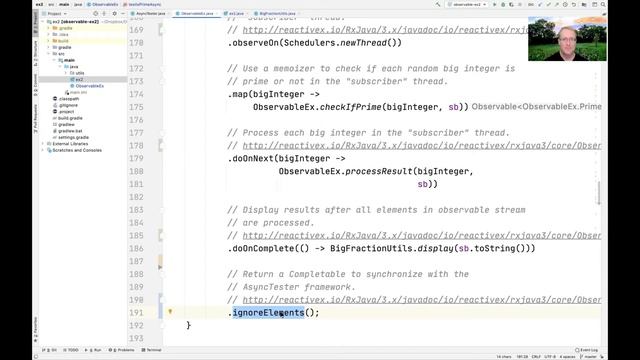Toggle the Project tool window side tab

pyautogui.click(x=36, y=22)
